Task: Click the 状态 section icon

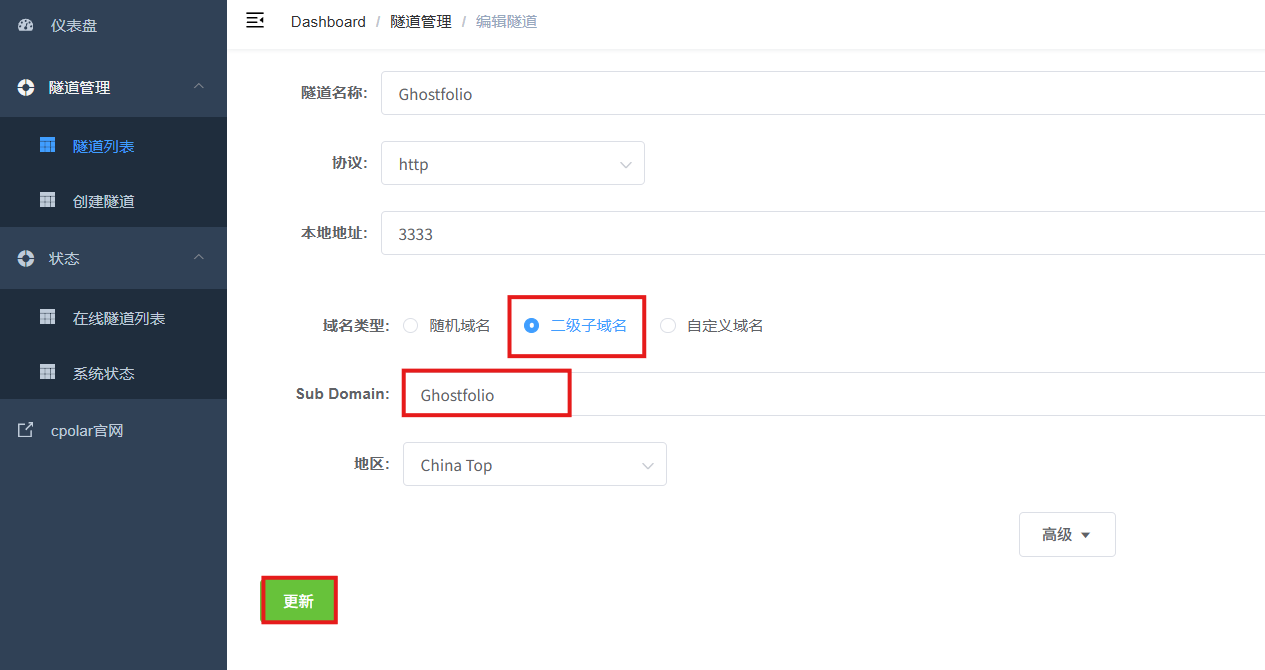Action: (26, 258)
